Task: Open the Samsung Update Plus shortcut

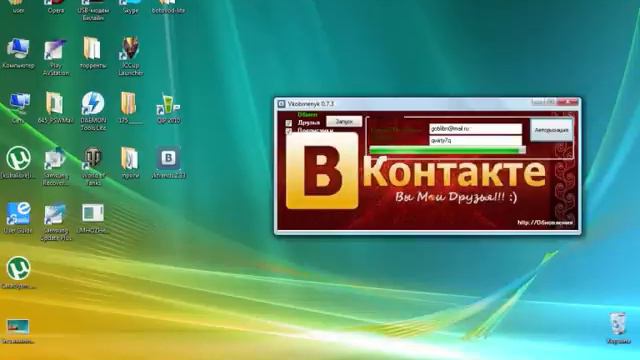Action: (x=56, y=222)
